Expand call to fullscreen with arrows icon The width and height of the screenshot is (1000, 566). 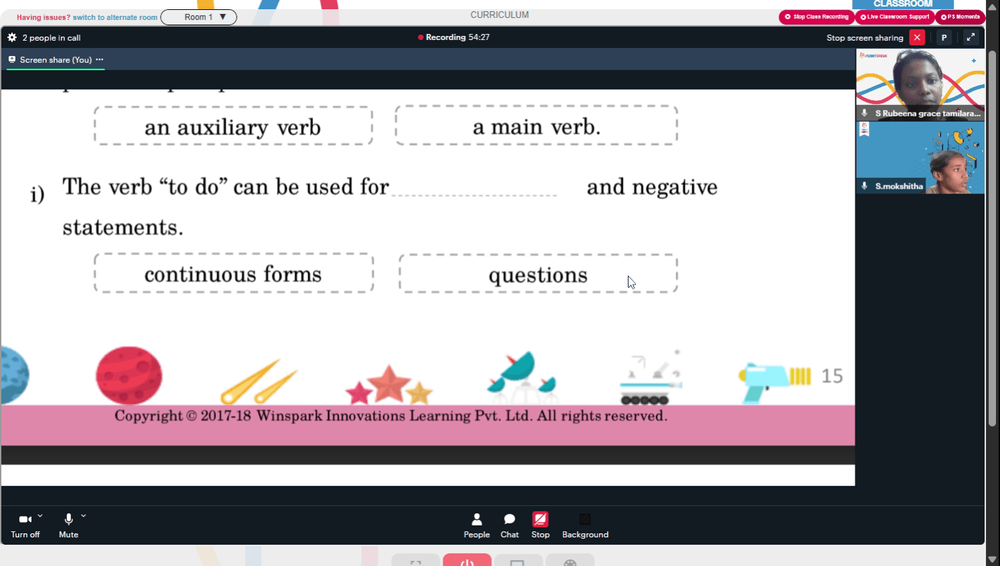pyautogui.click(x=971, y=38)
